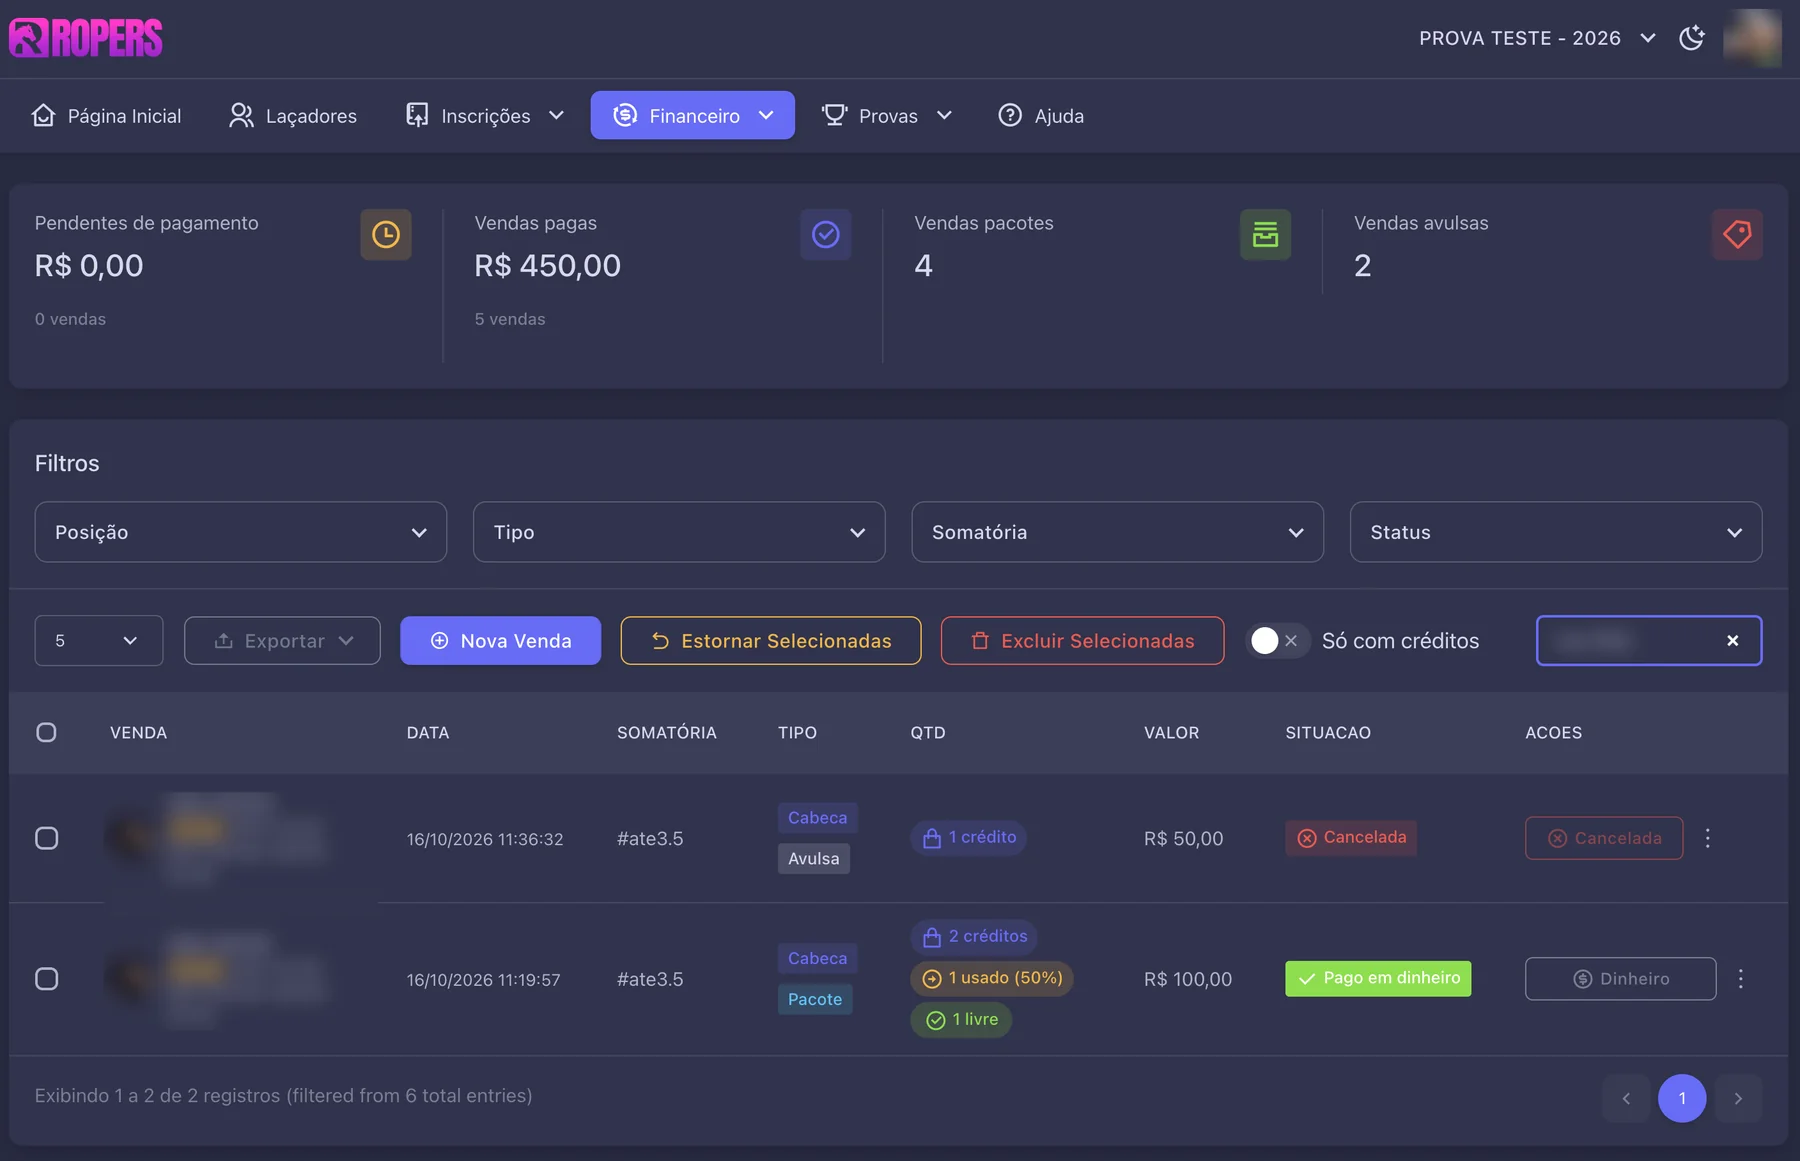This screenshot has height=1161, width=1800.
Task: Select the row dated 16/10/2026 11:19:57
Action: tap(47, 979)
